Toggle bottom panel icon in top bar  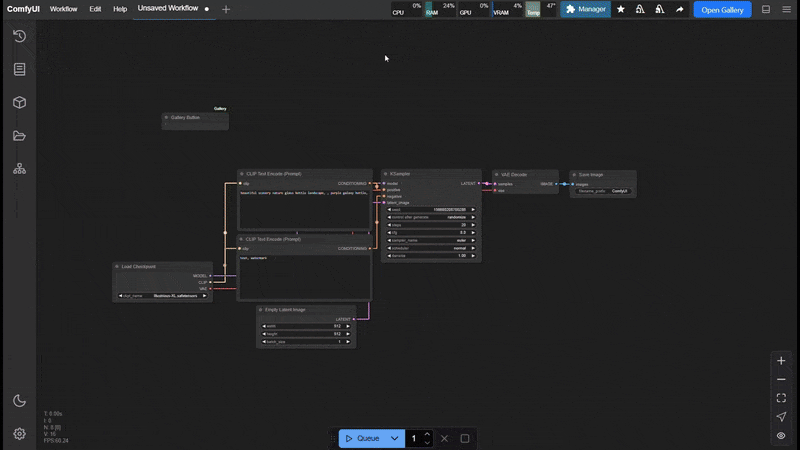[x=766, y=9]
